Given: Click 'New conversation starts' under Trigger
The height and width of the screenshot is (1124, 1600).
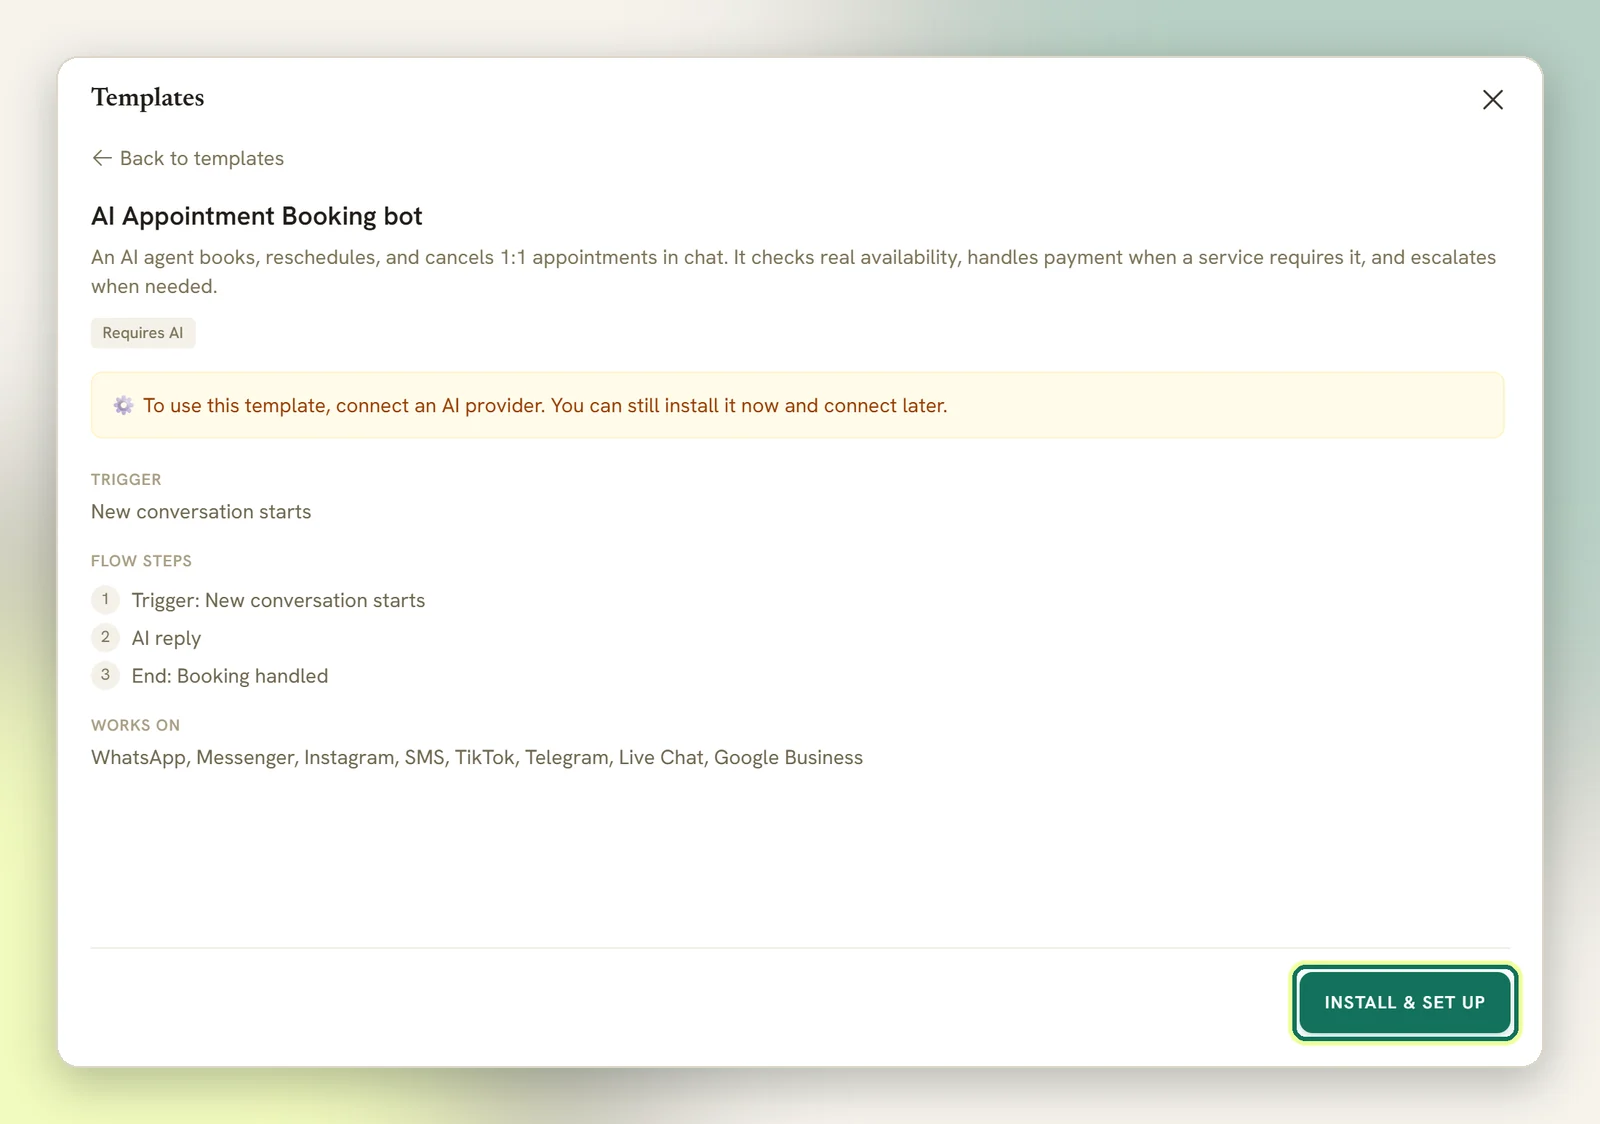Looking at the screenshot, I should coord(201,512).
